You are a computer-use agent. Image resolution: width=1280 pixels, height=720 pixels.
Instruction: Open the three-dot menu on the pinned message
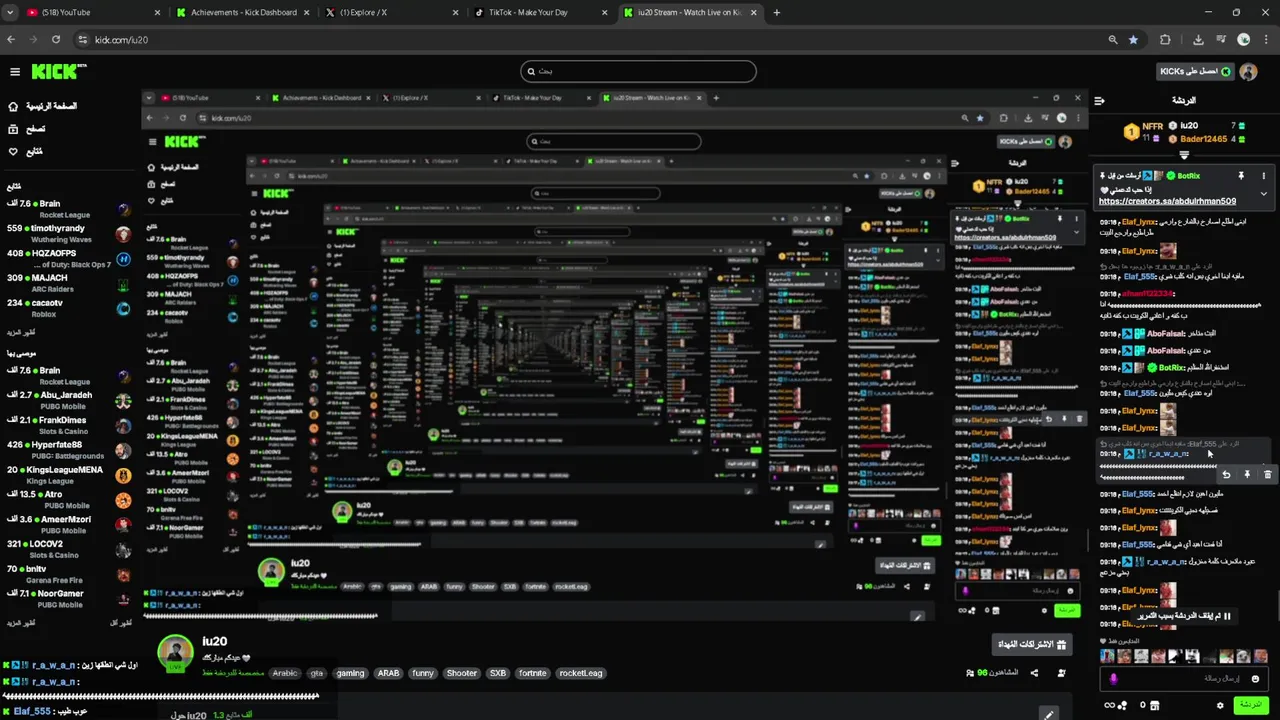pos(1264,176)
